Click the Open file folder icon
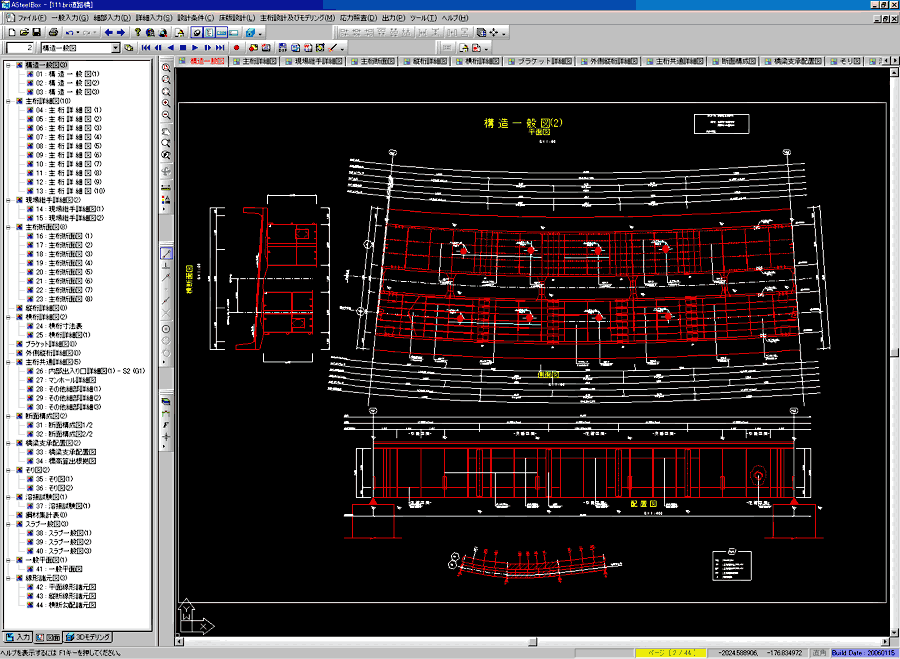The width and height of the screenshot is (900, 659). coord(24,33)
